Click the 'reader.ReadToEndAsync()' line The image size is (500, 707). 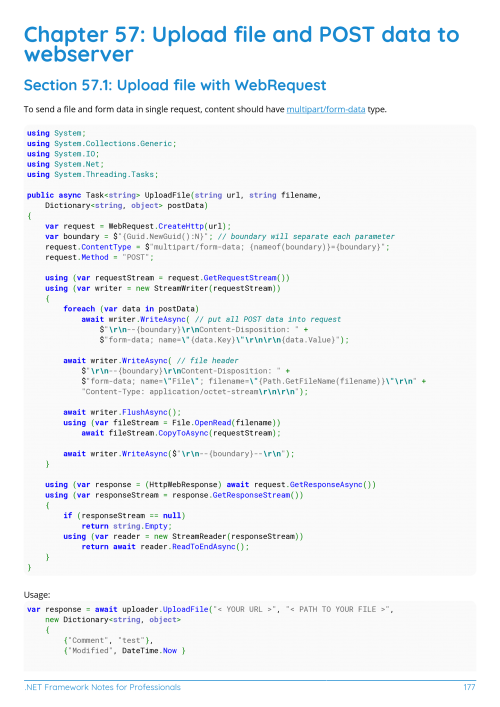[165, 547]
